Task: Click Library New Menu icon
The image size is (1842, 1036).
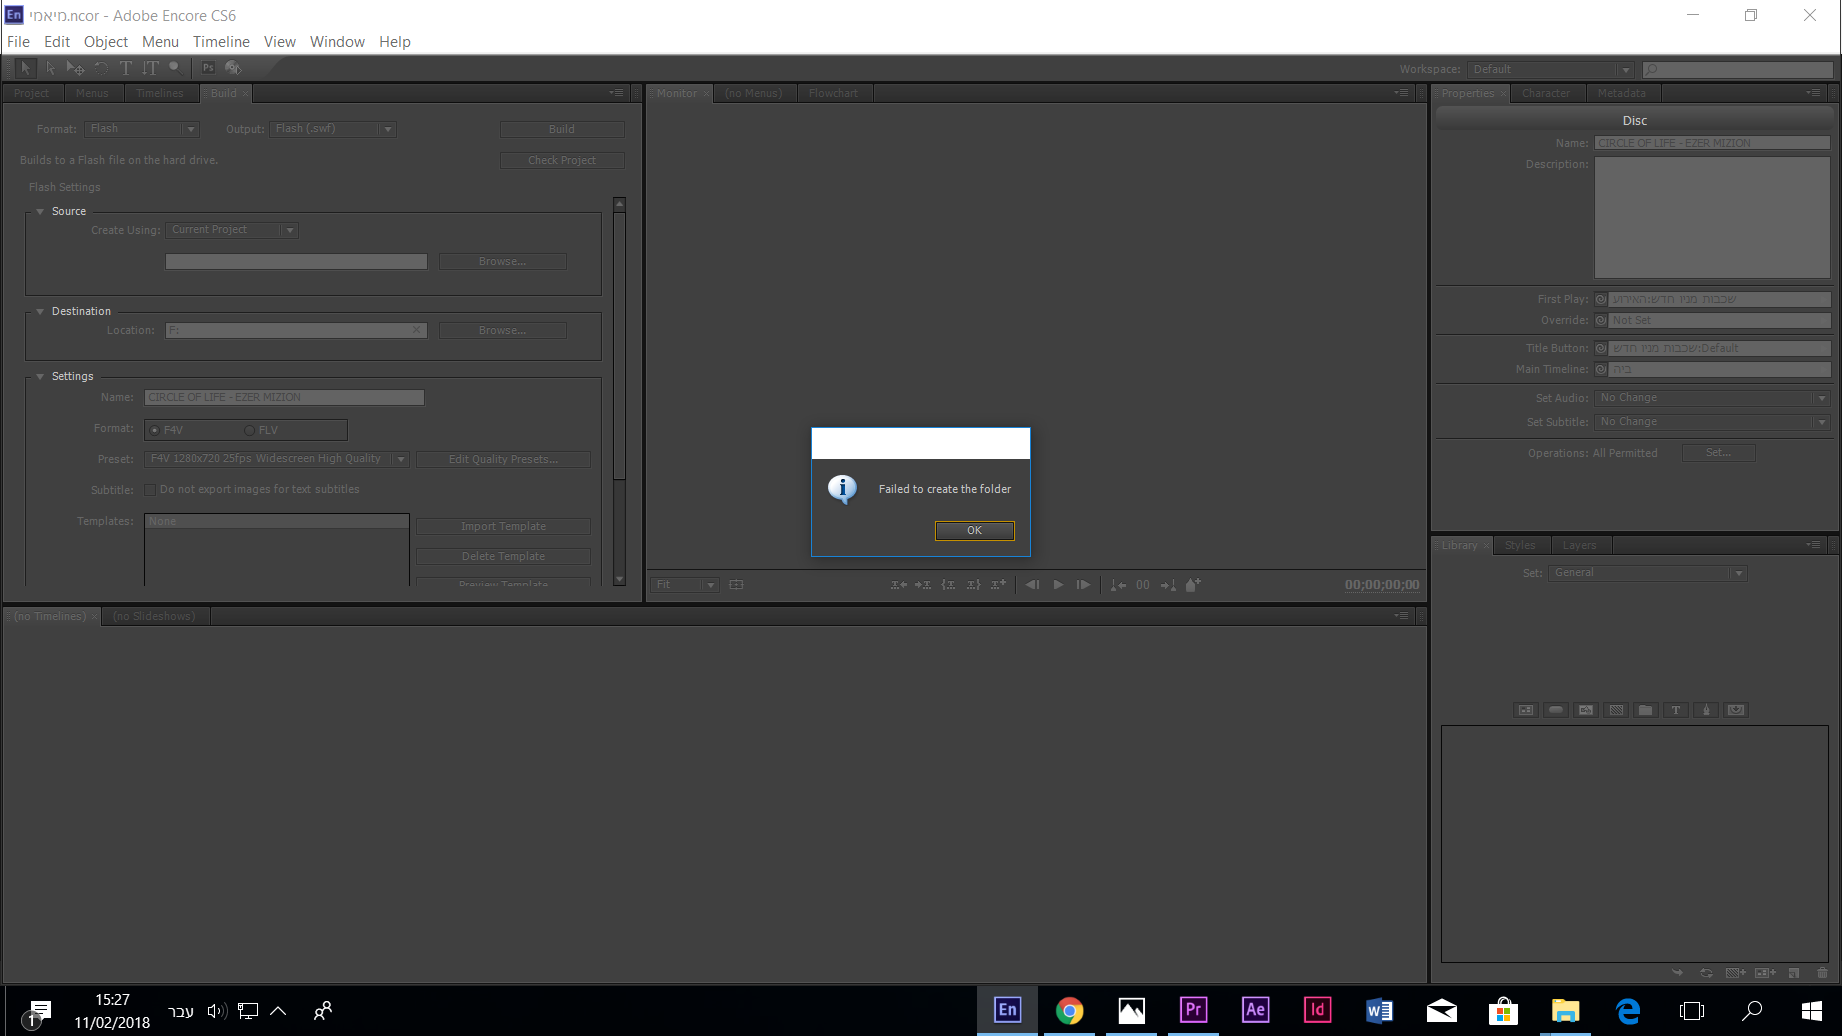Action: [x=1765, y=973]
